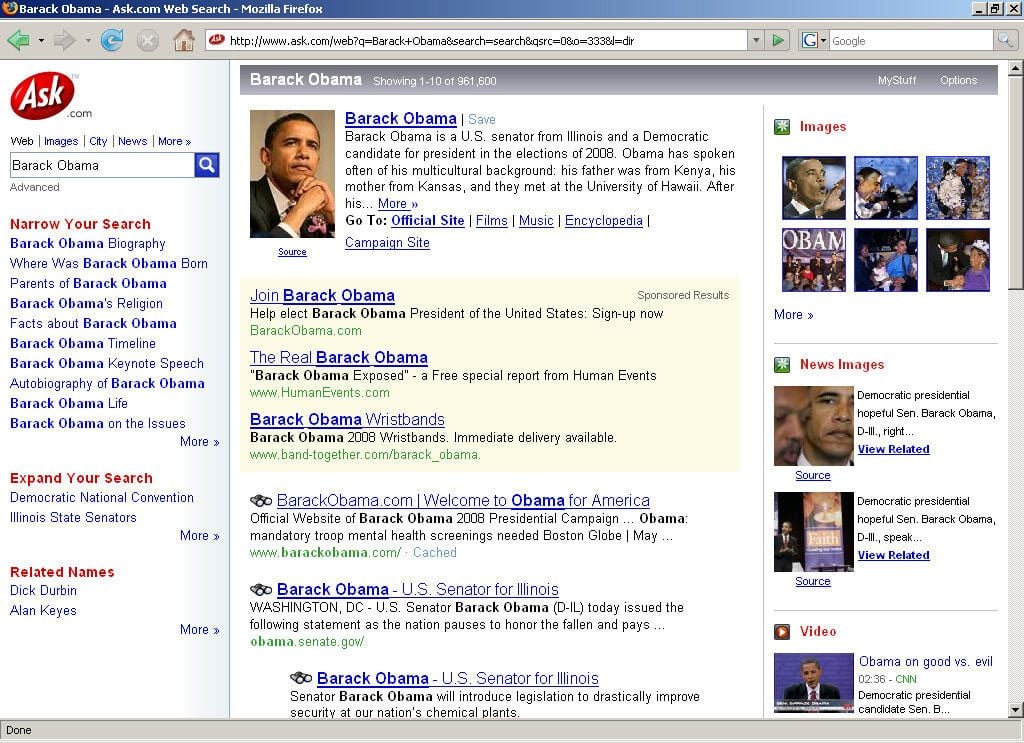The width and height of the screenshot is (1024, 743).
Task: Expand More in Barack Obama description
Action: [398, 204]
